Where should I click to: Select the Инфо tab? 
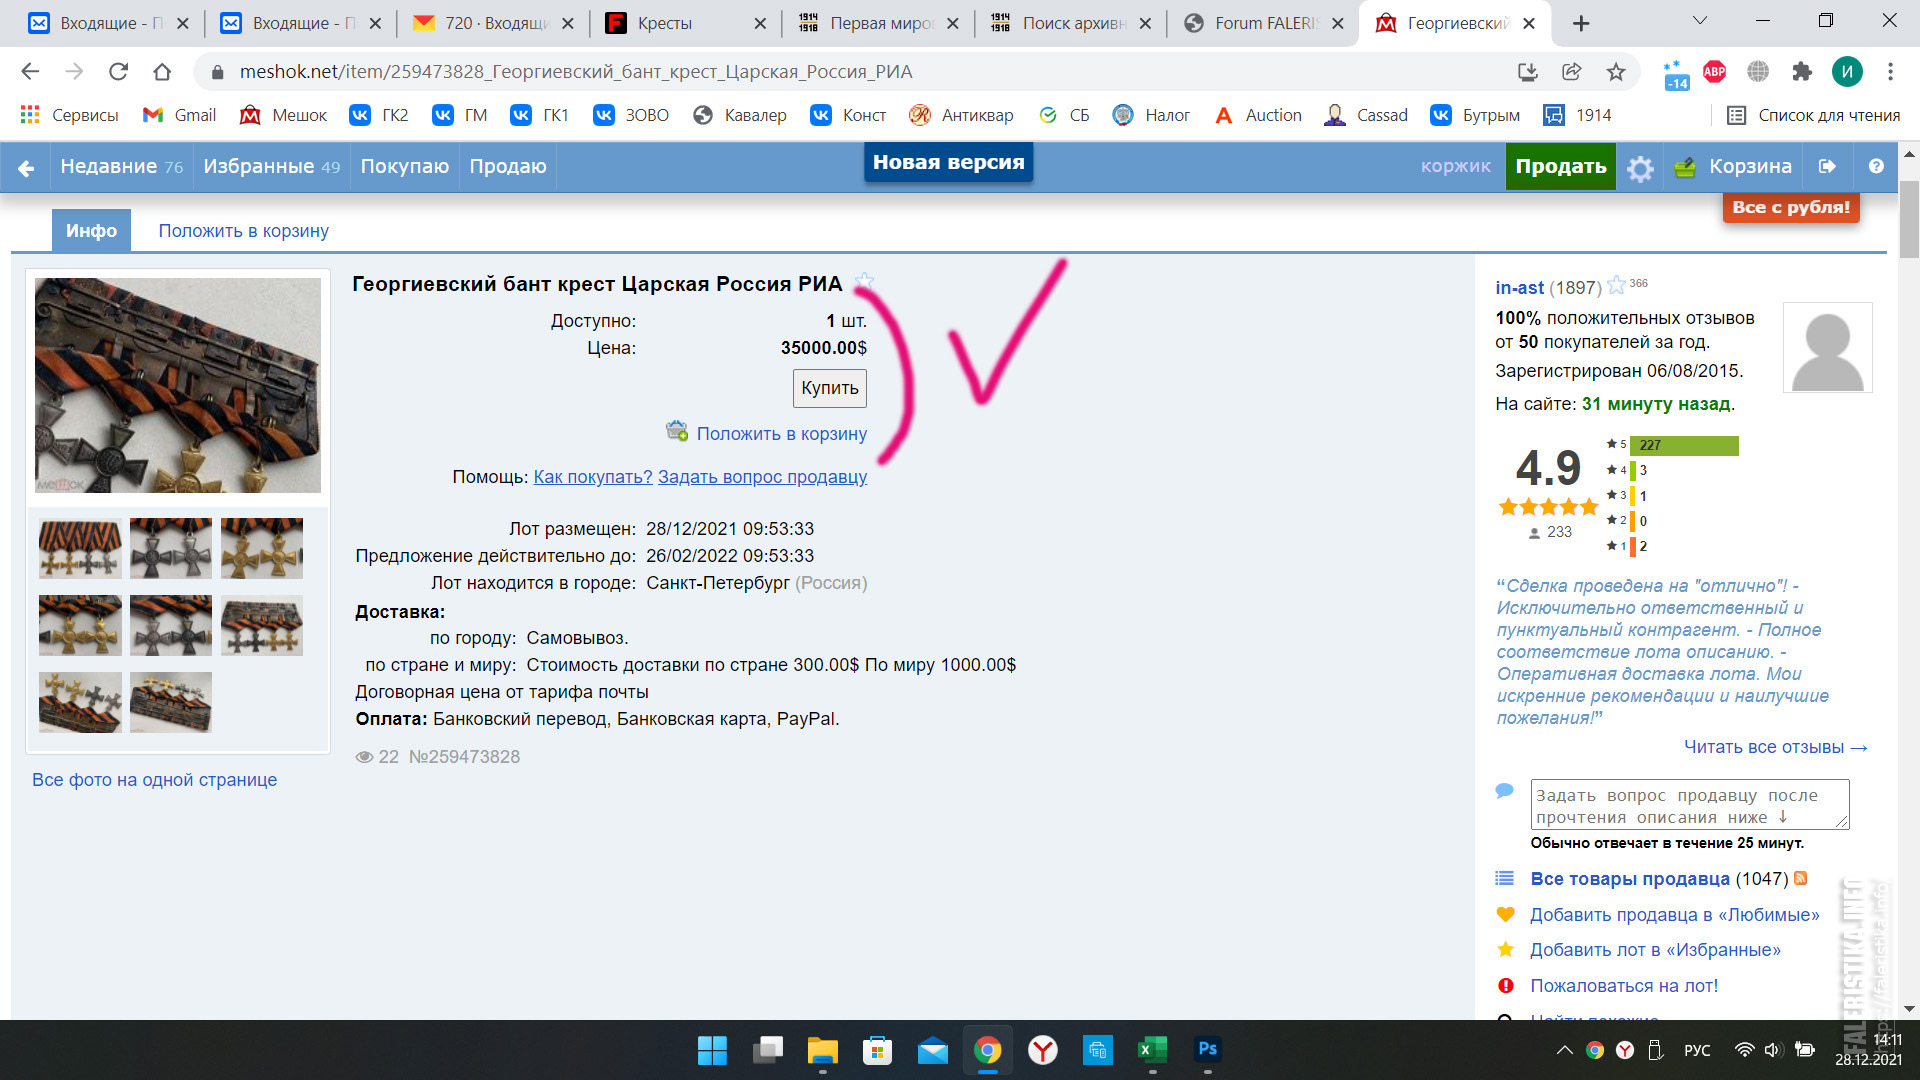click(x=91, y=231)
